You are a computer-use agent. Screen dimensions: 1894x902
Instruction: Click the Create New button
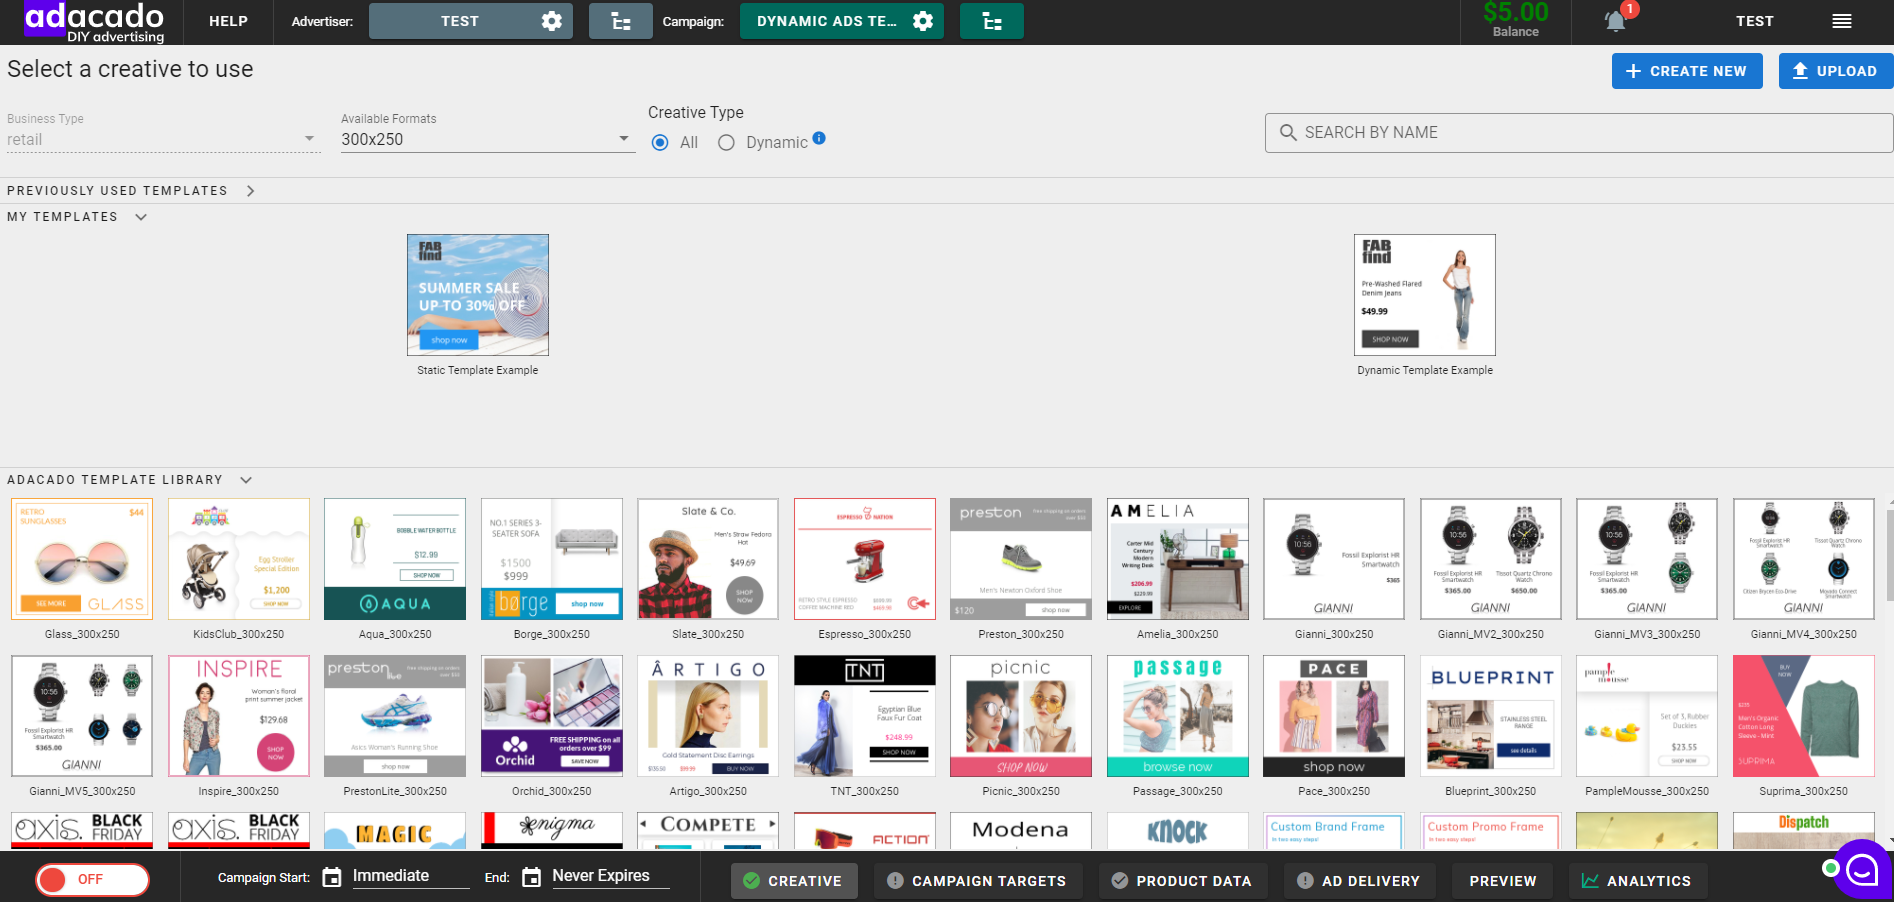pos(1687,71)
